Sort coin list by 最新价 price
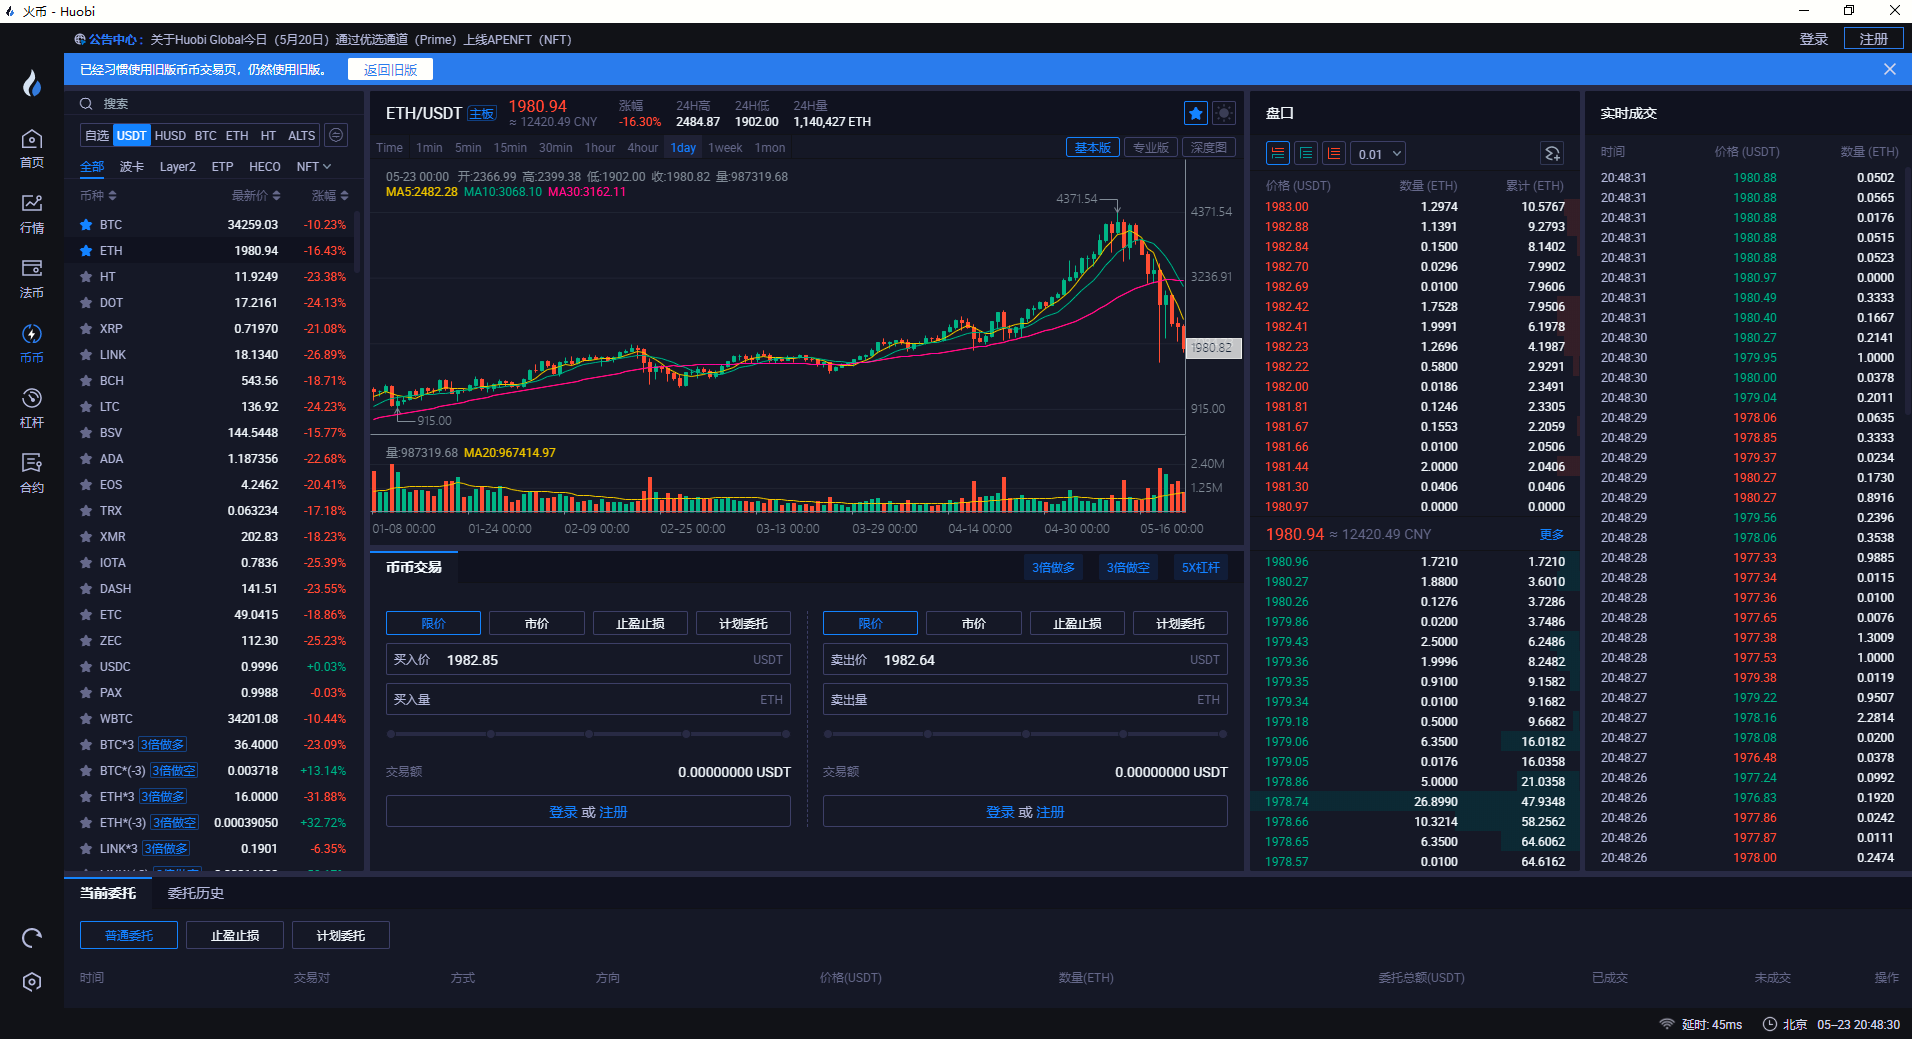Image resolution: width=1912 pixels, height=1039 pixels. (x=256, y=196)
